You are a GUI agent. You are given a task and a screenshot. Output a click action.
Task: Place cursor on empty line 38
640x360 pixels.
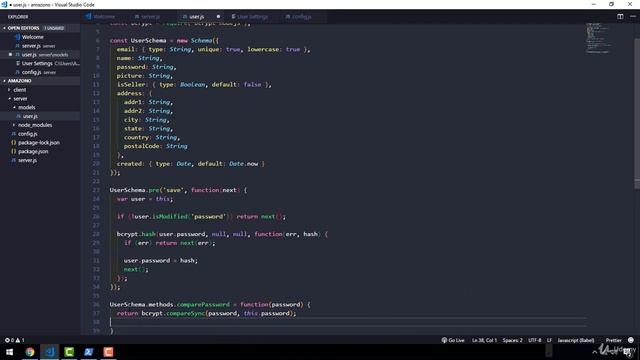(x=347, y=322)
